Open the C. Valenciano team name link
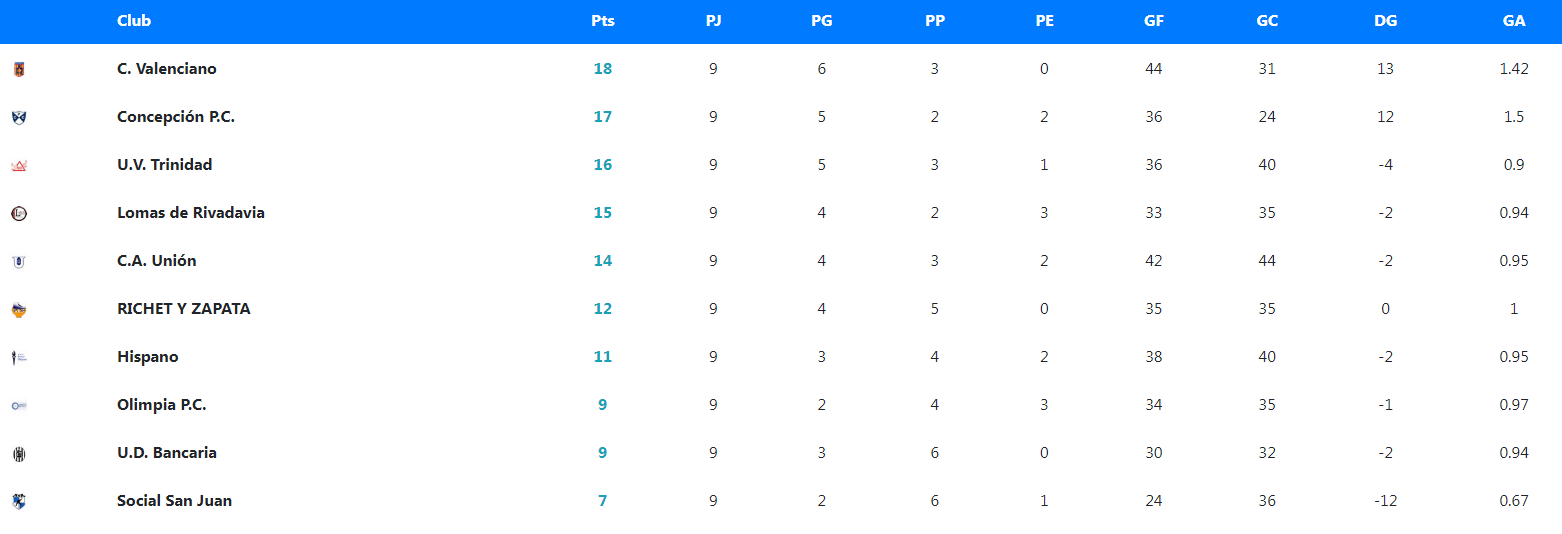 pos(166,69)
